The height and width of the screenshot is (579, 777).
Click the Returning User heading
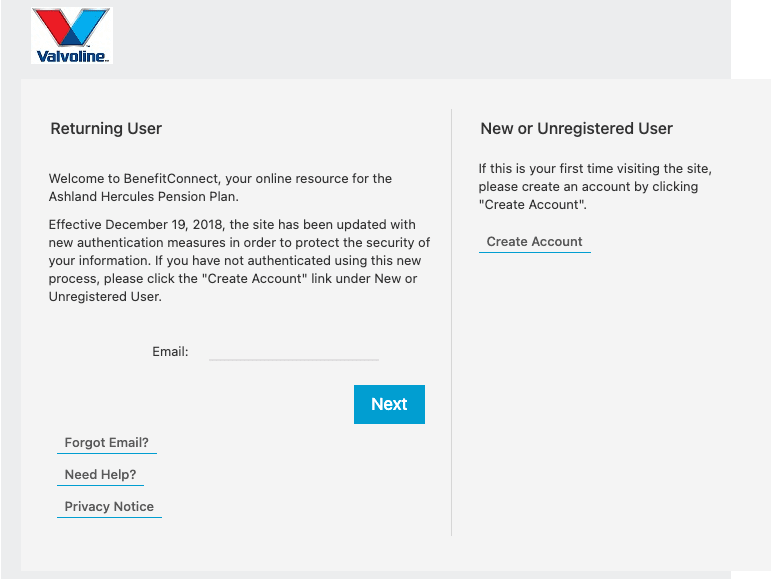coord(106,129)
